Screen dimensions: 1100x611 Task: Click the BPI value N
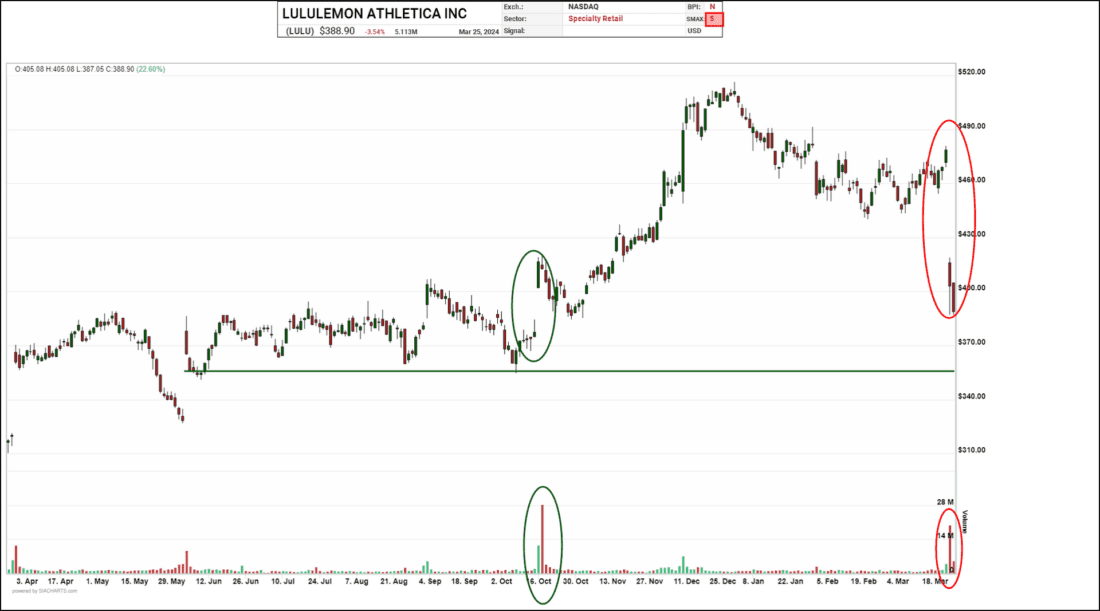[x=712, y=7]
